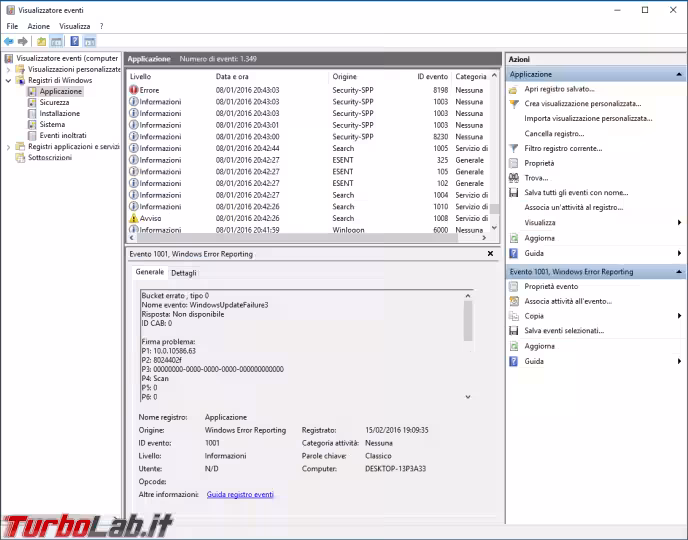Click Importa visualizzazione personalizzata action
The height and width of the screenshot is (540, 688).
[588, 118]
